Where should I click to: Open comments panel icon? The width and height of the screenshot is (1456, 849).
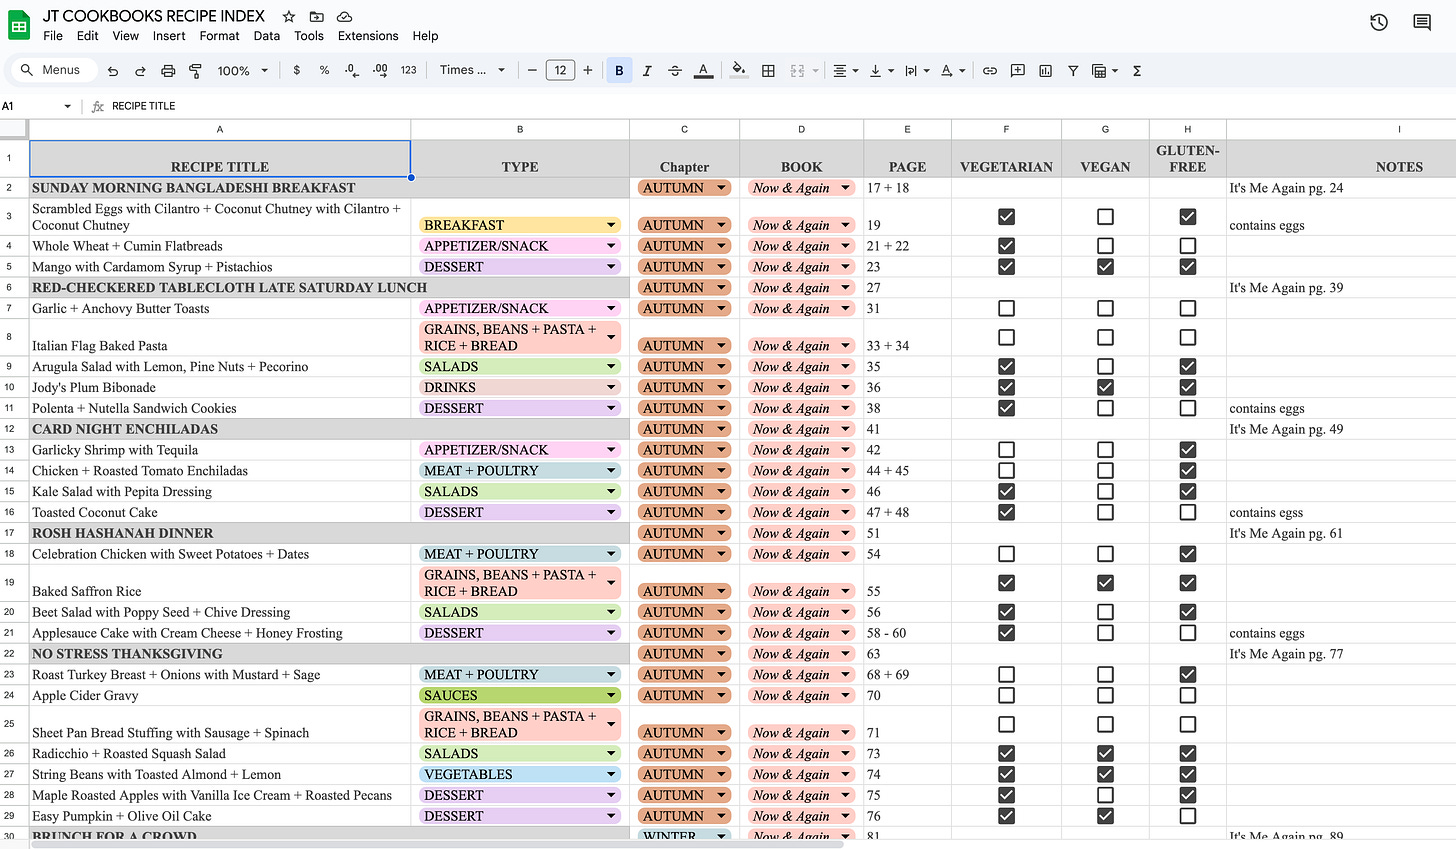pyautogui.click(x=1422, y=22)
